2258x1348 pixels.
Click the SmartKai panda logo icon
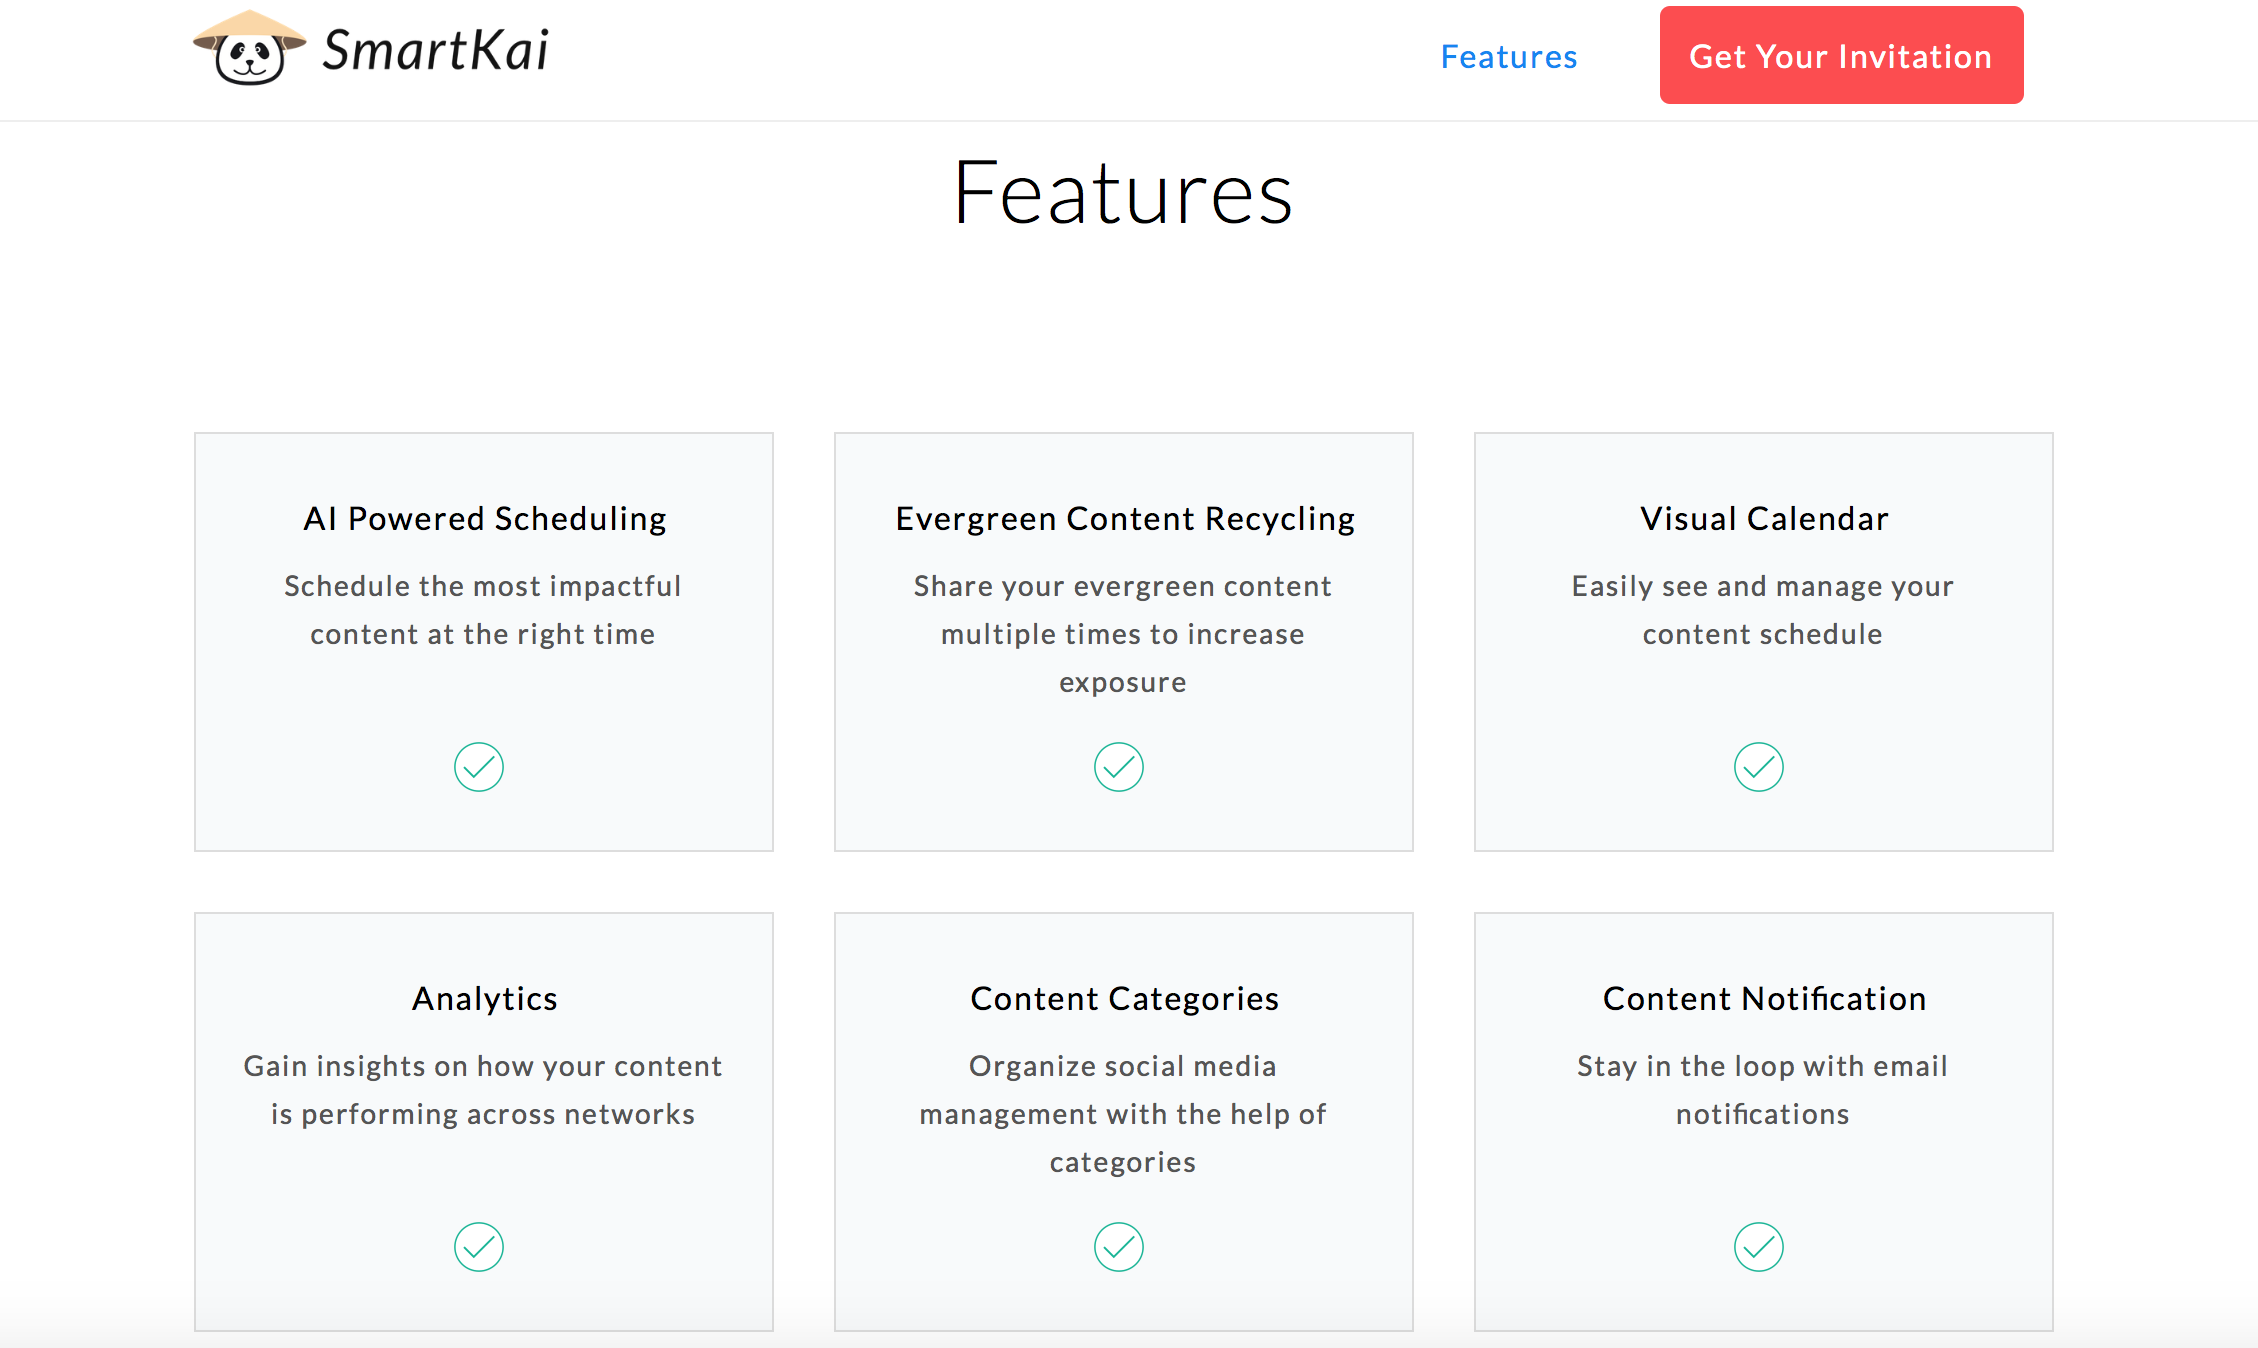pos(249,49)
